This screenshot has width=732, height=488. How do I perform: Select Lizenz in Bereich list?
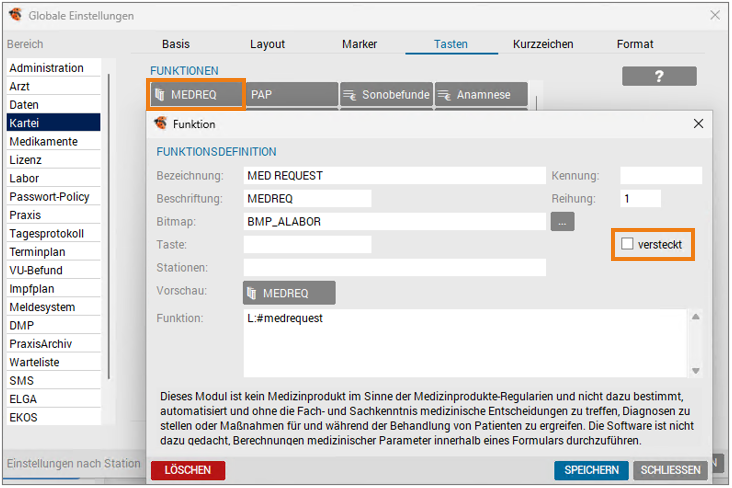point(54,160)
